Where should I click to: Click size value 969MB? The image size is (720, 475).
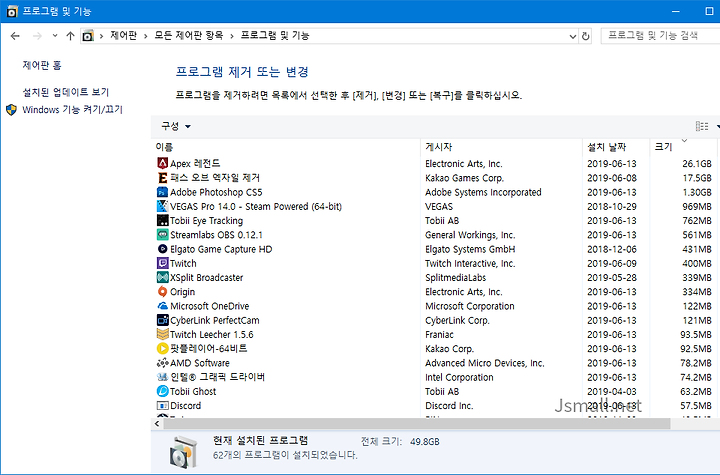[x=697, y=206]
